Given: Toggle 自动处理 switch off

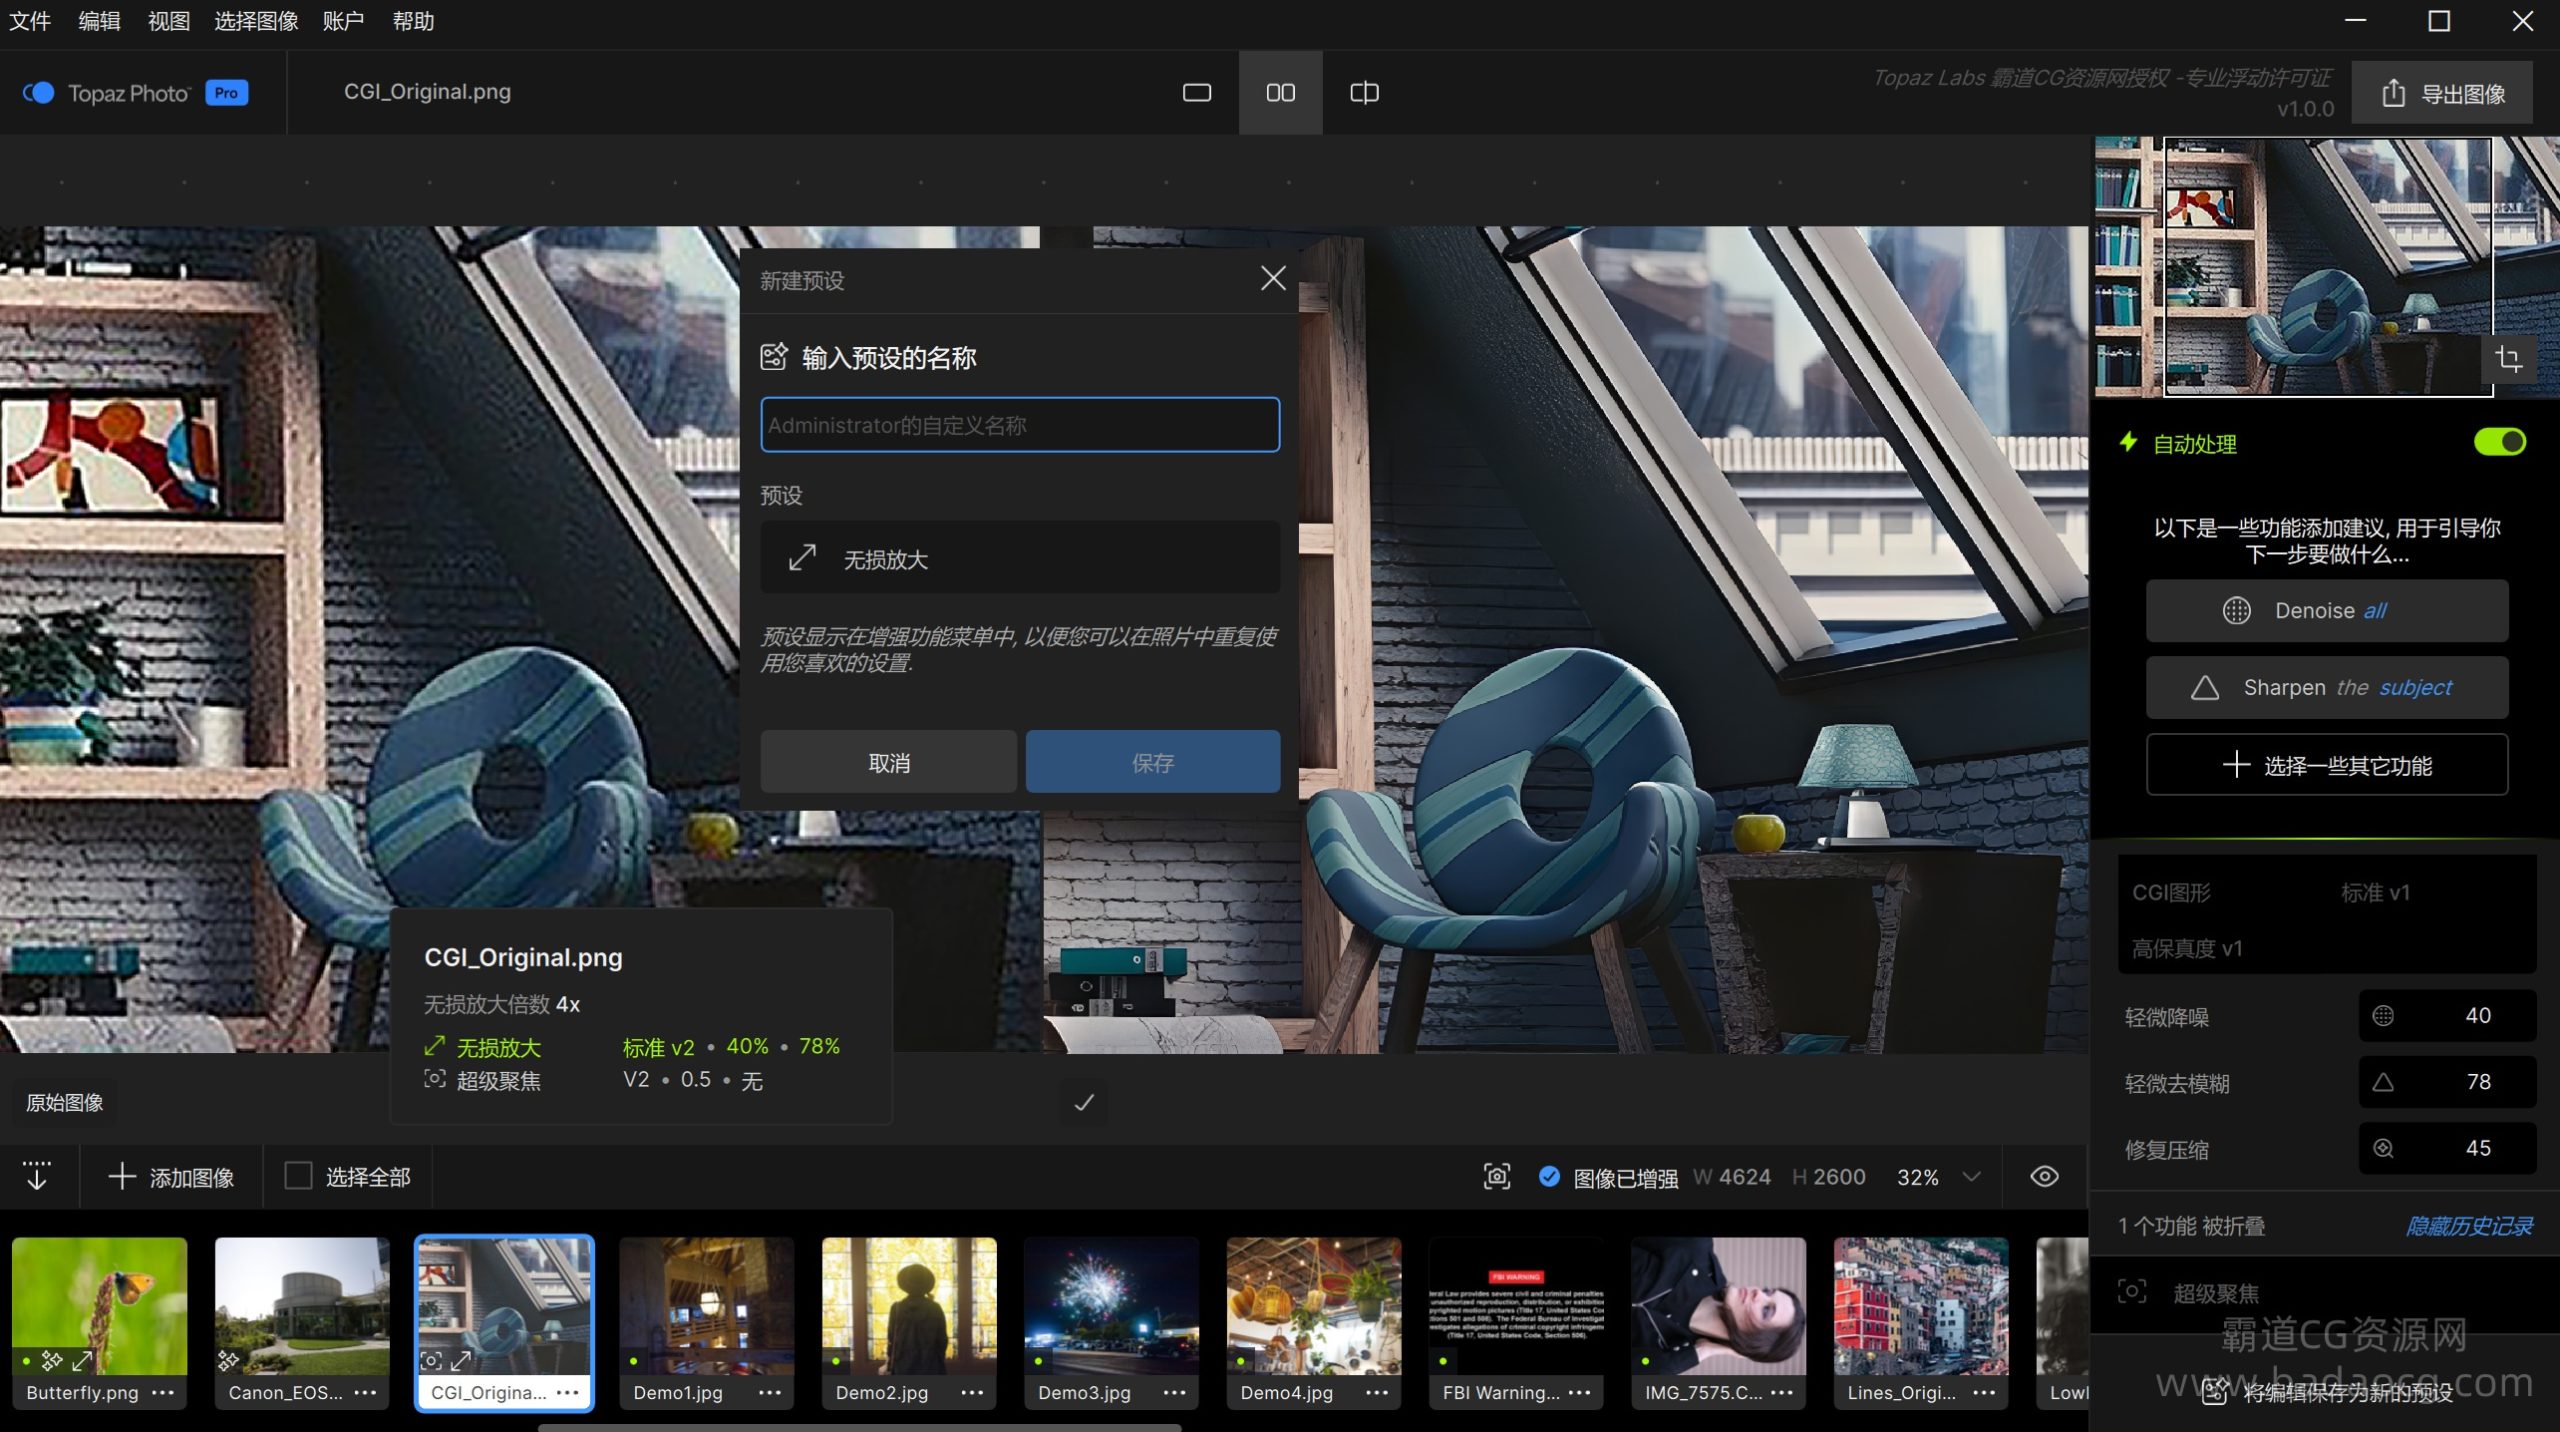Looking at the screenshot, I should click(2499, 442).
